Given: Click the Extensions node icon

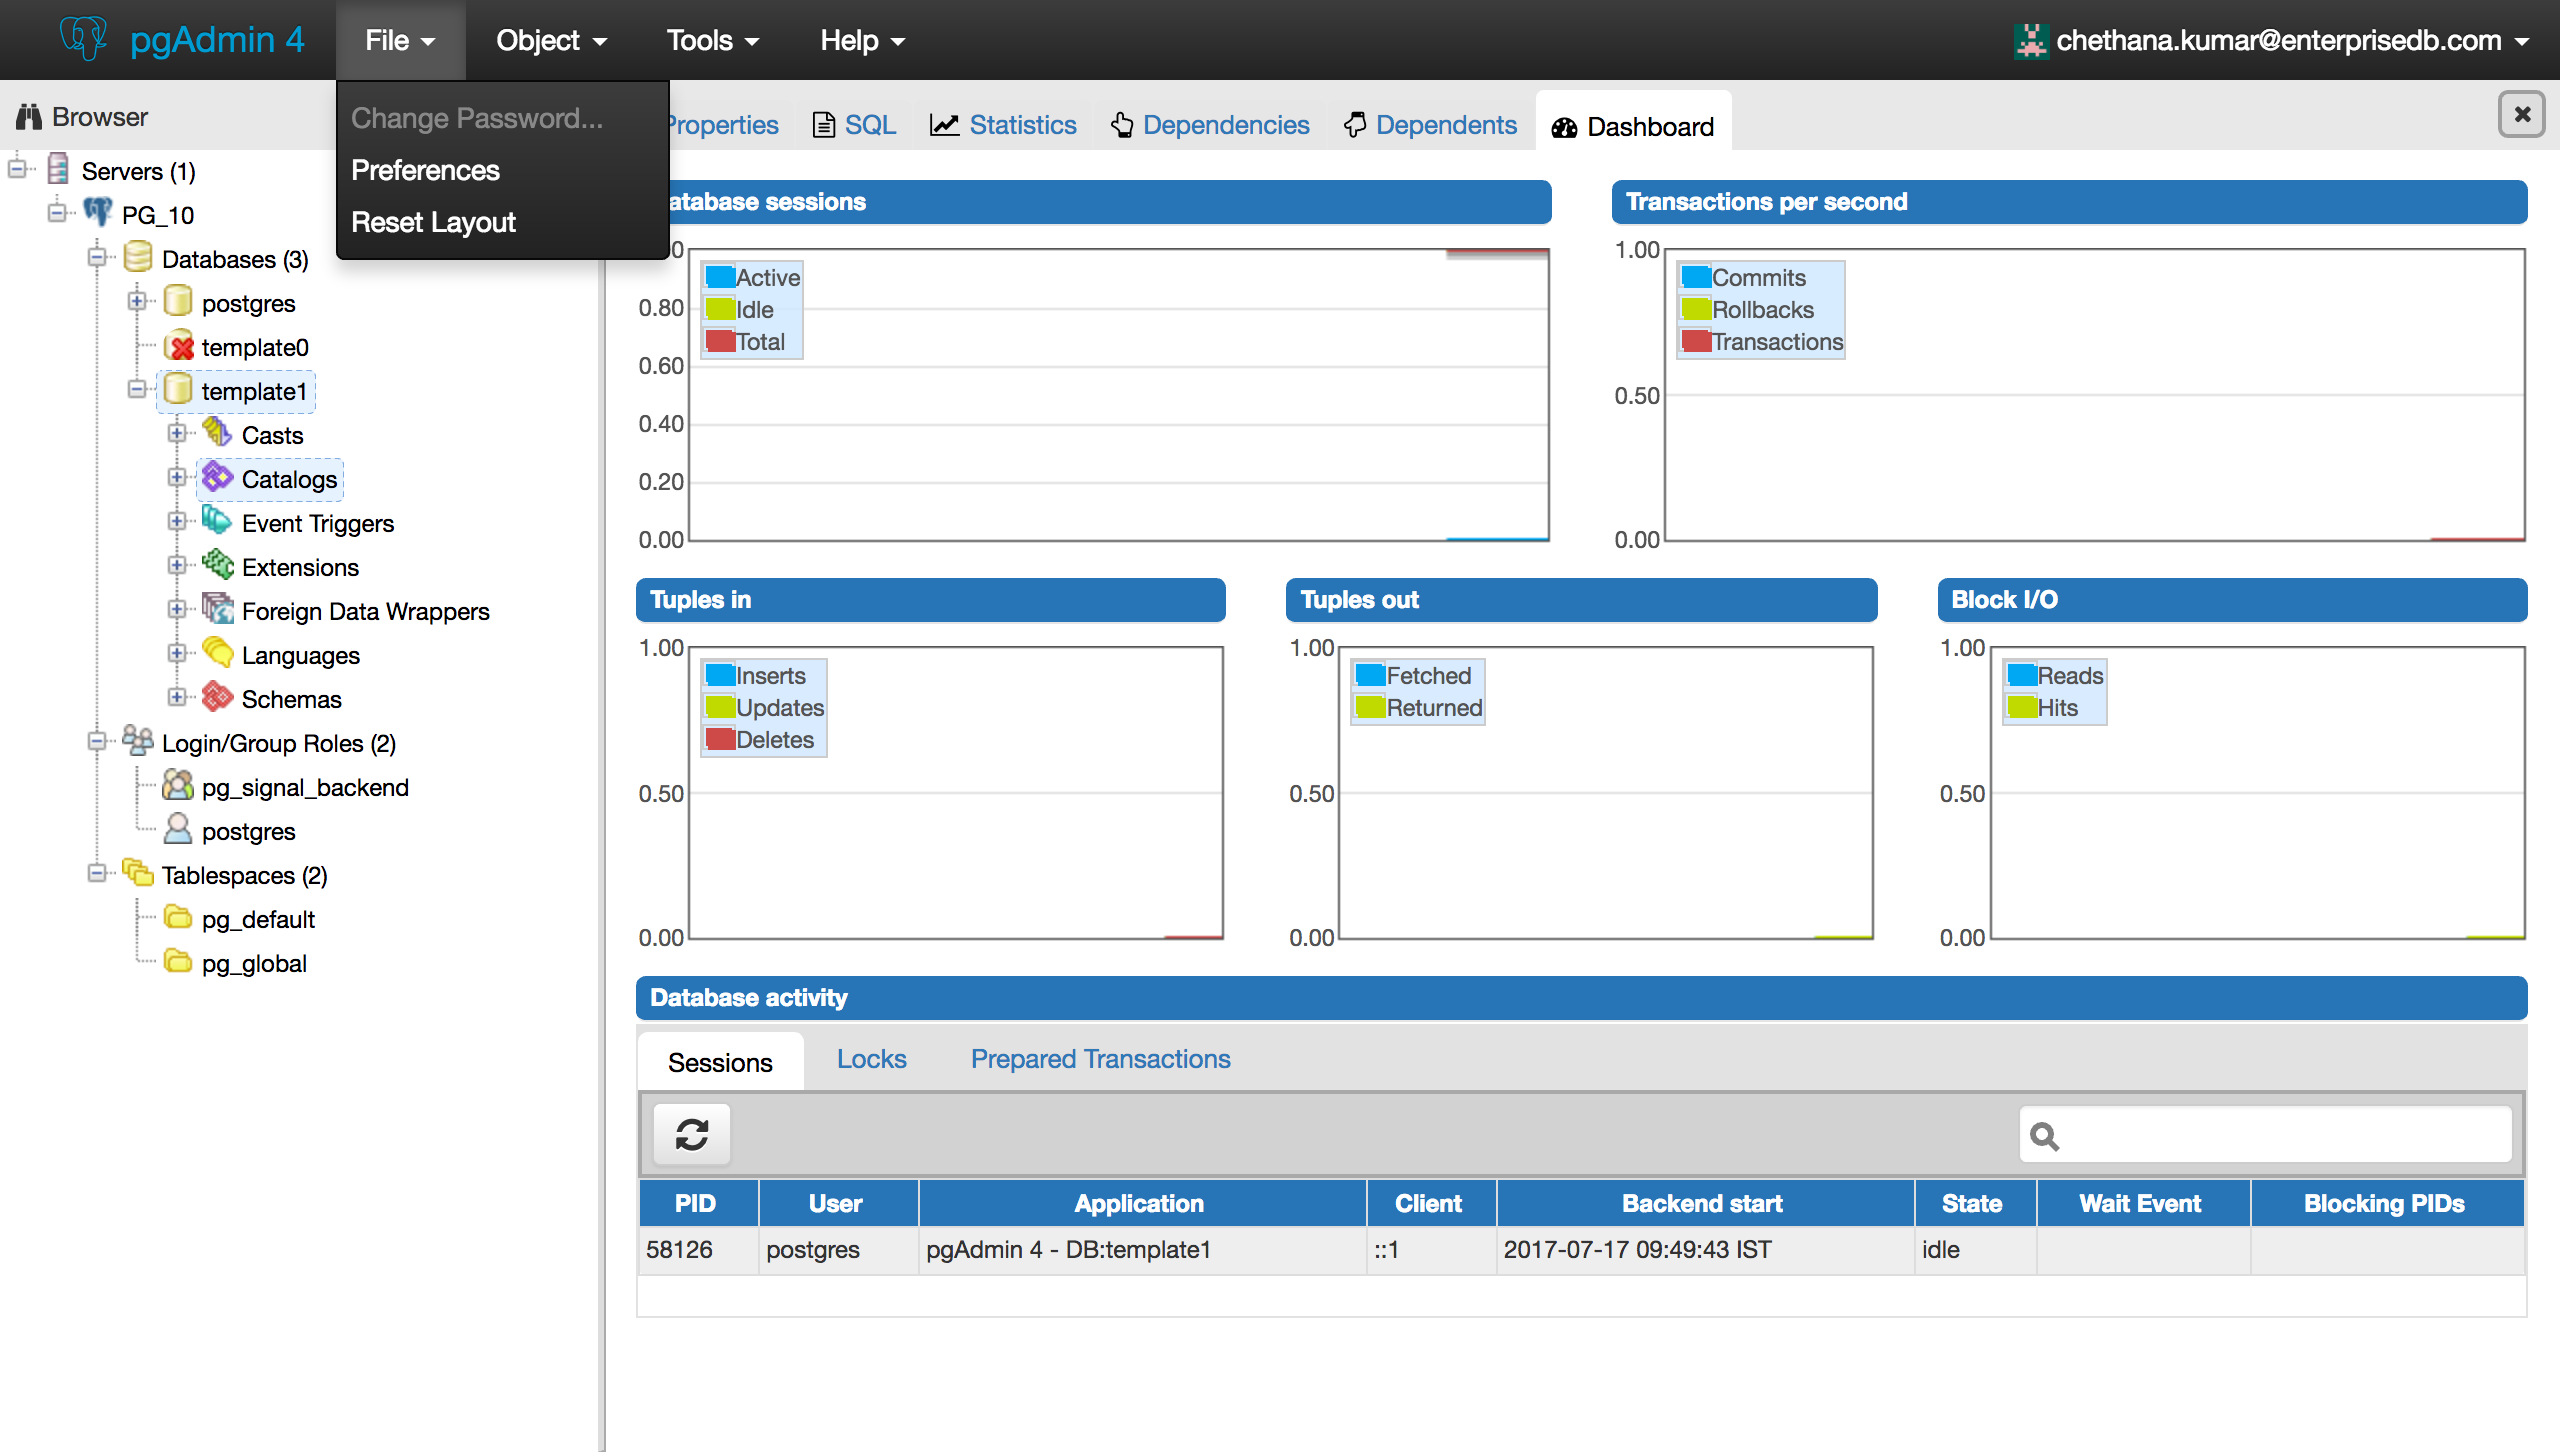Looking at the screenshot, I should click(217, 565).
